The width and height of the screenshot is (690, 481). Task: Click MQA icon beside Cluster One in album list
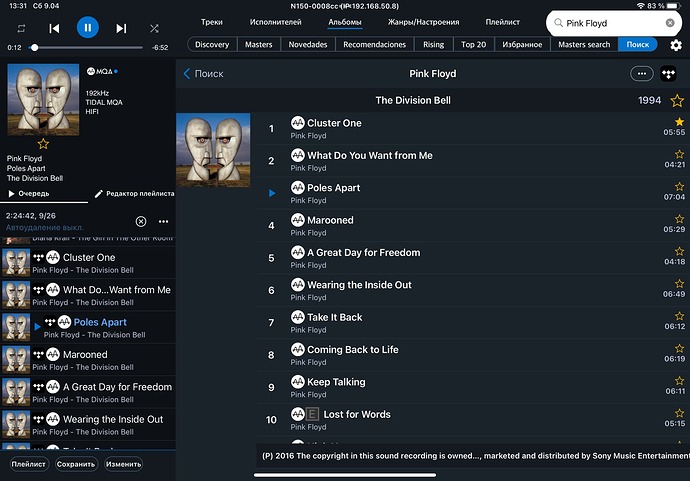click(298, 122)
